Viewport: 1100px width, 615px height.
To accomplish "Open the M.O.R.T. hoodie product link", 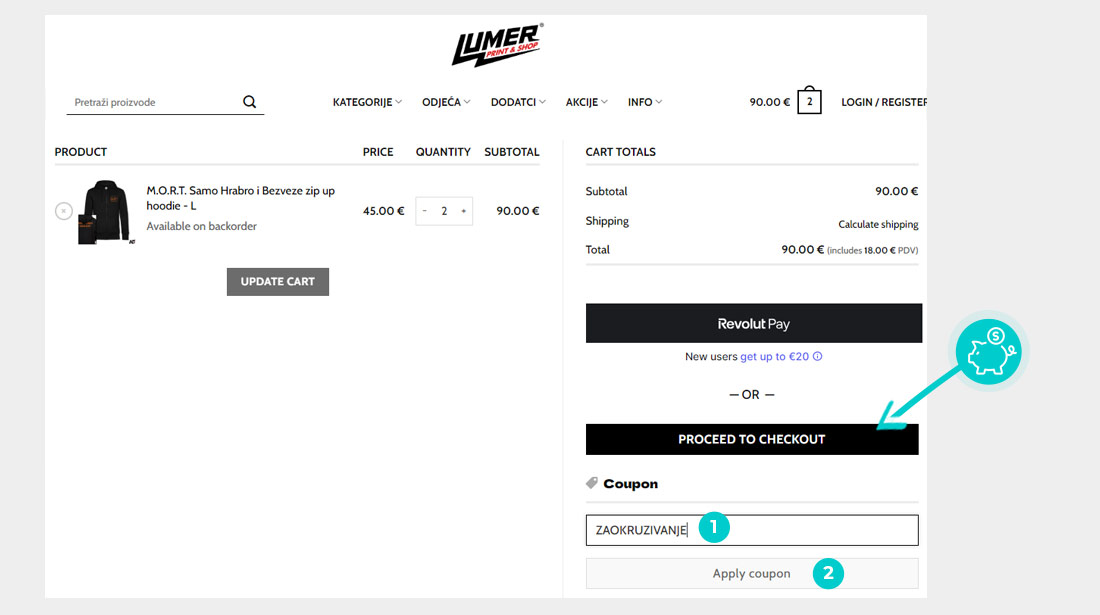I will click(x=241, y=198).
